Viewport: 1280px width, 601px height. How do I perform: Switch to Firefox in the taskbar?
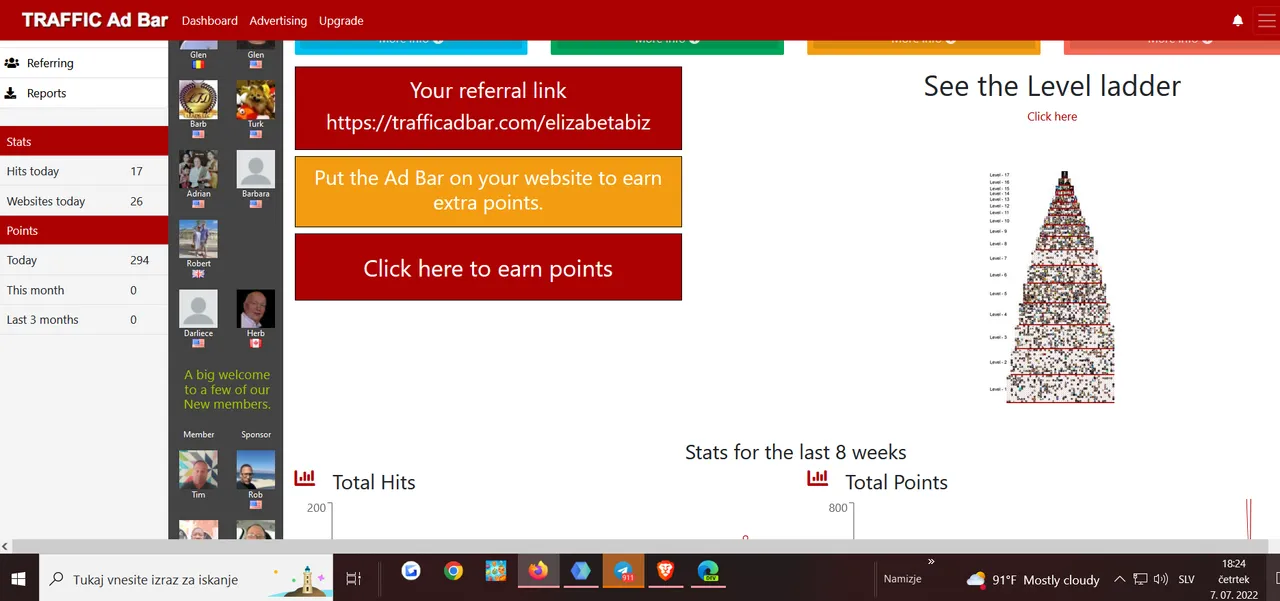coord(539,571)
